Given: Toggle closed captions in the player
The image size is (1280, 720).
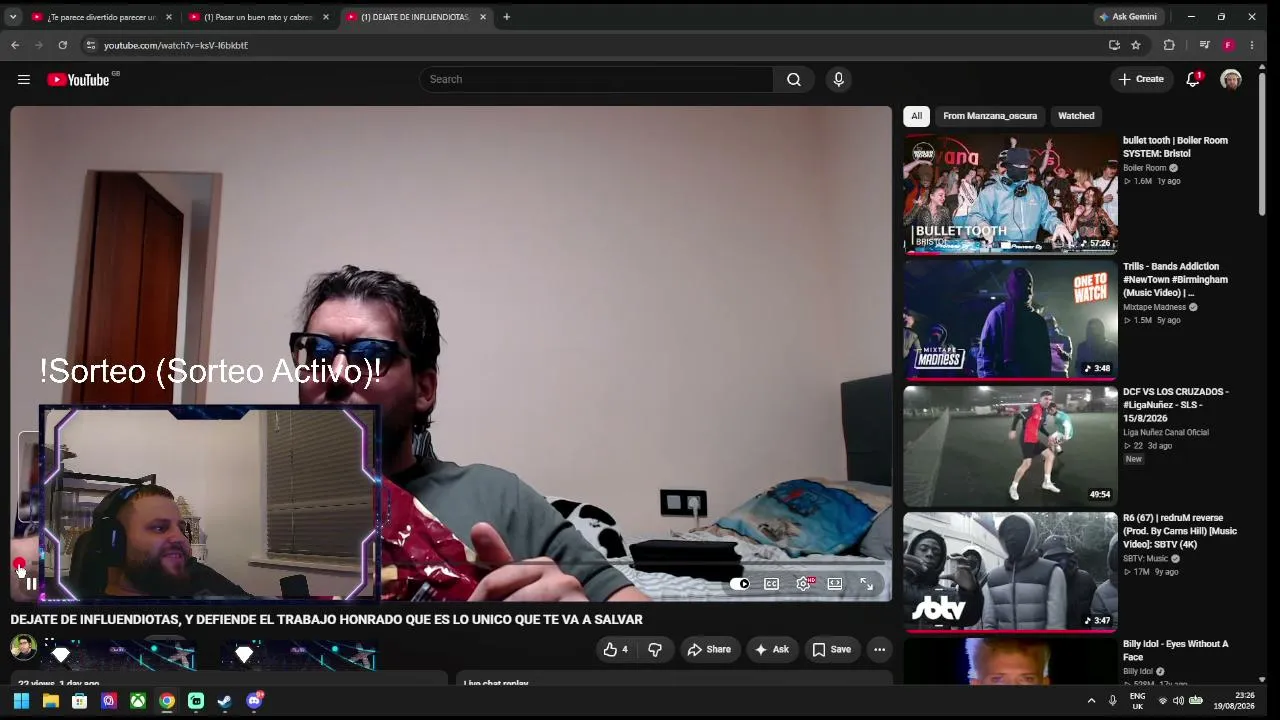Looking at the screenshot, I should tap(772, 584).
